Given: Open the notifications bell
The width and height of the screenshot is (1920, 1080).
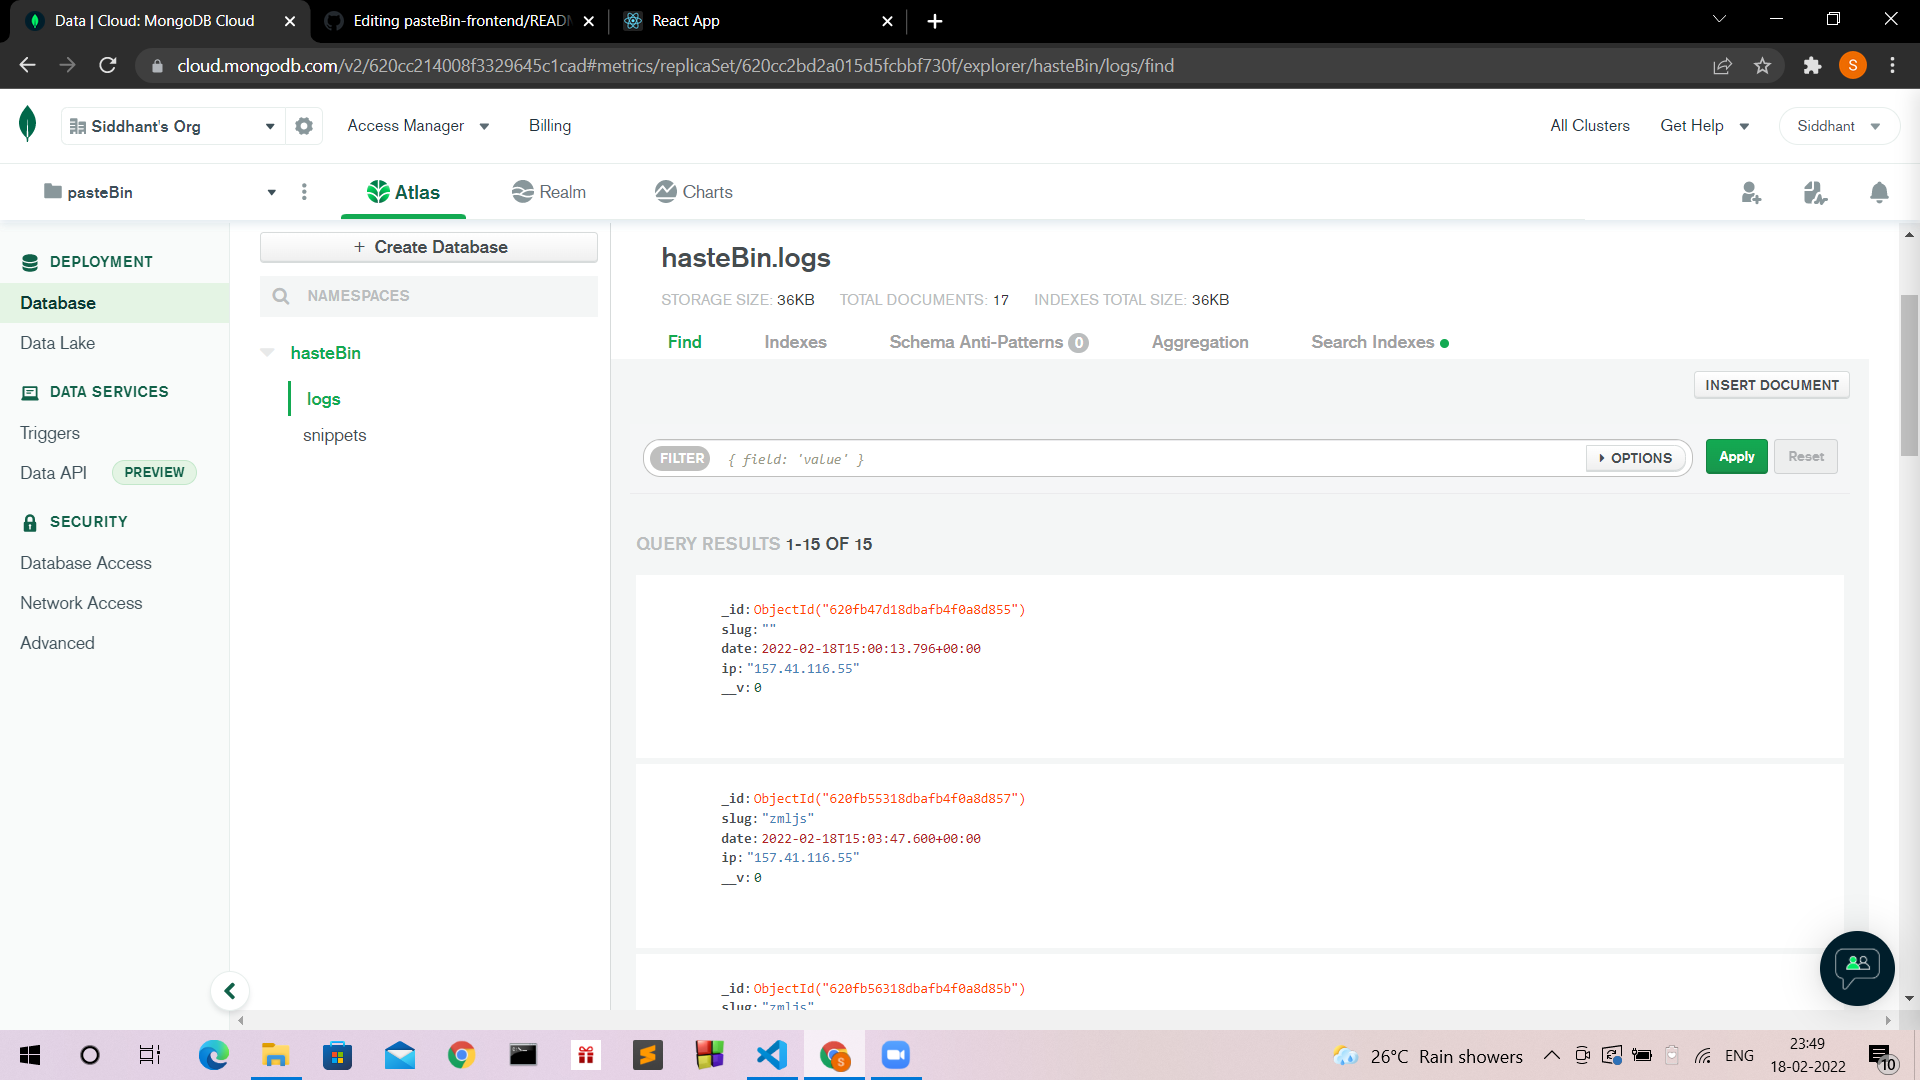Looking at the screenshot, I should click(x=1879, y=192).
